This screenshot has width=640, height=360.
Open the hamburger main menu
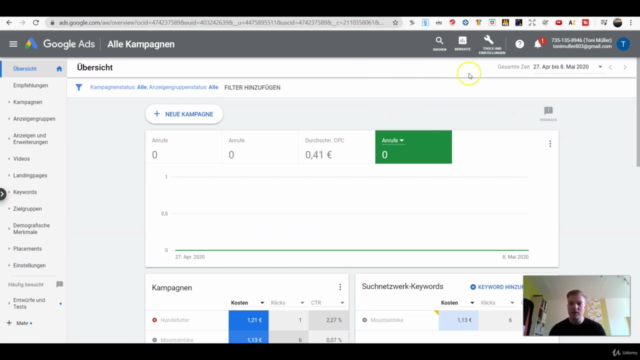tap(13, 44)
